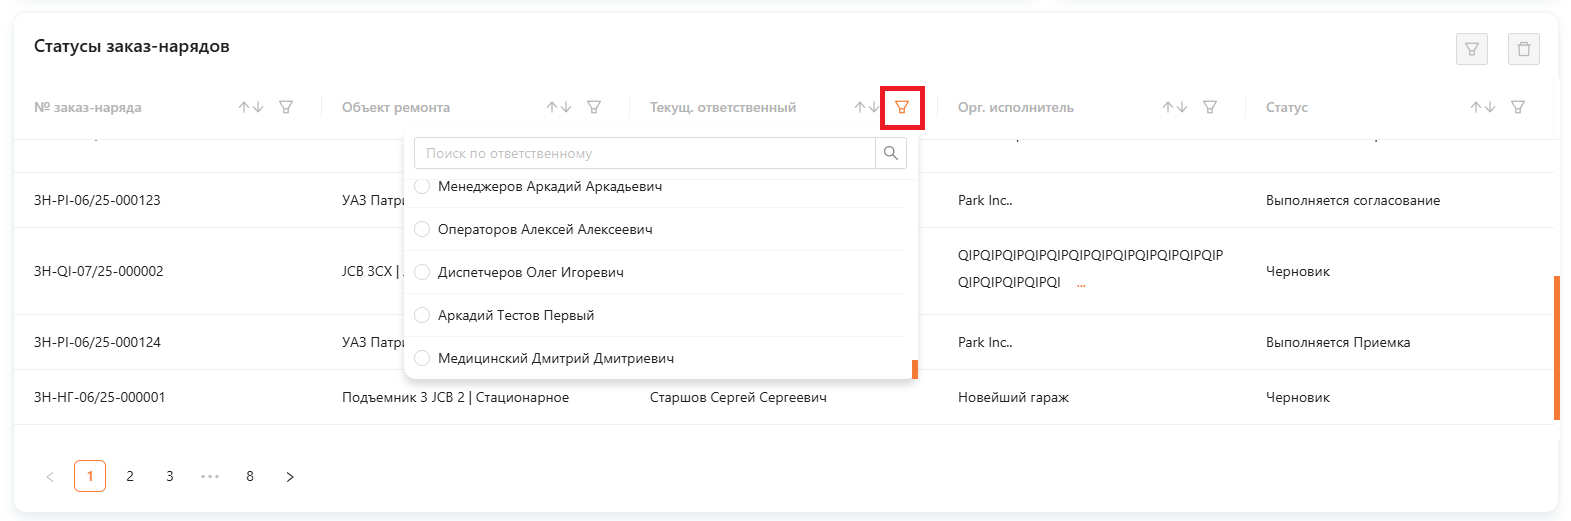Sort by № заказ-наряда column
This screenshot has width=1571, height=521.
[x=250, y=107]
